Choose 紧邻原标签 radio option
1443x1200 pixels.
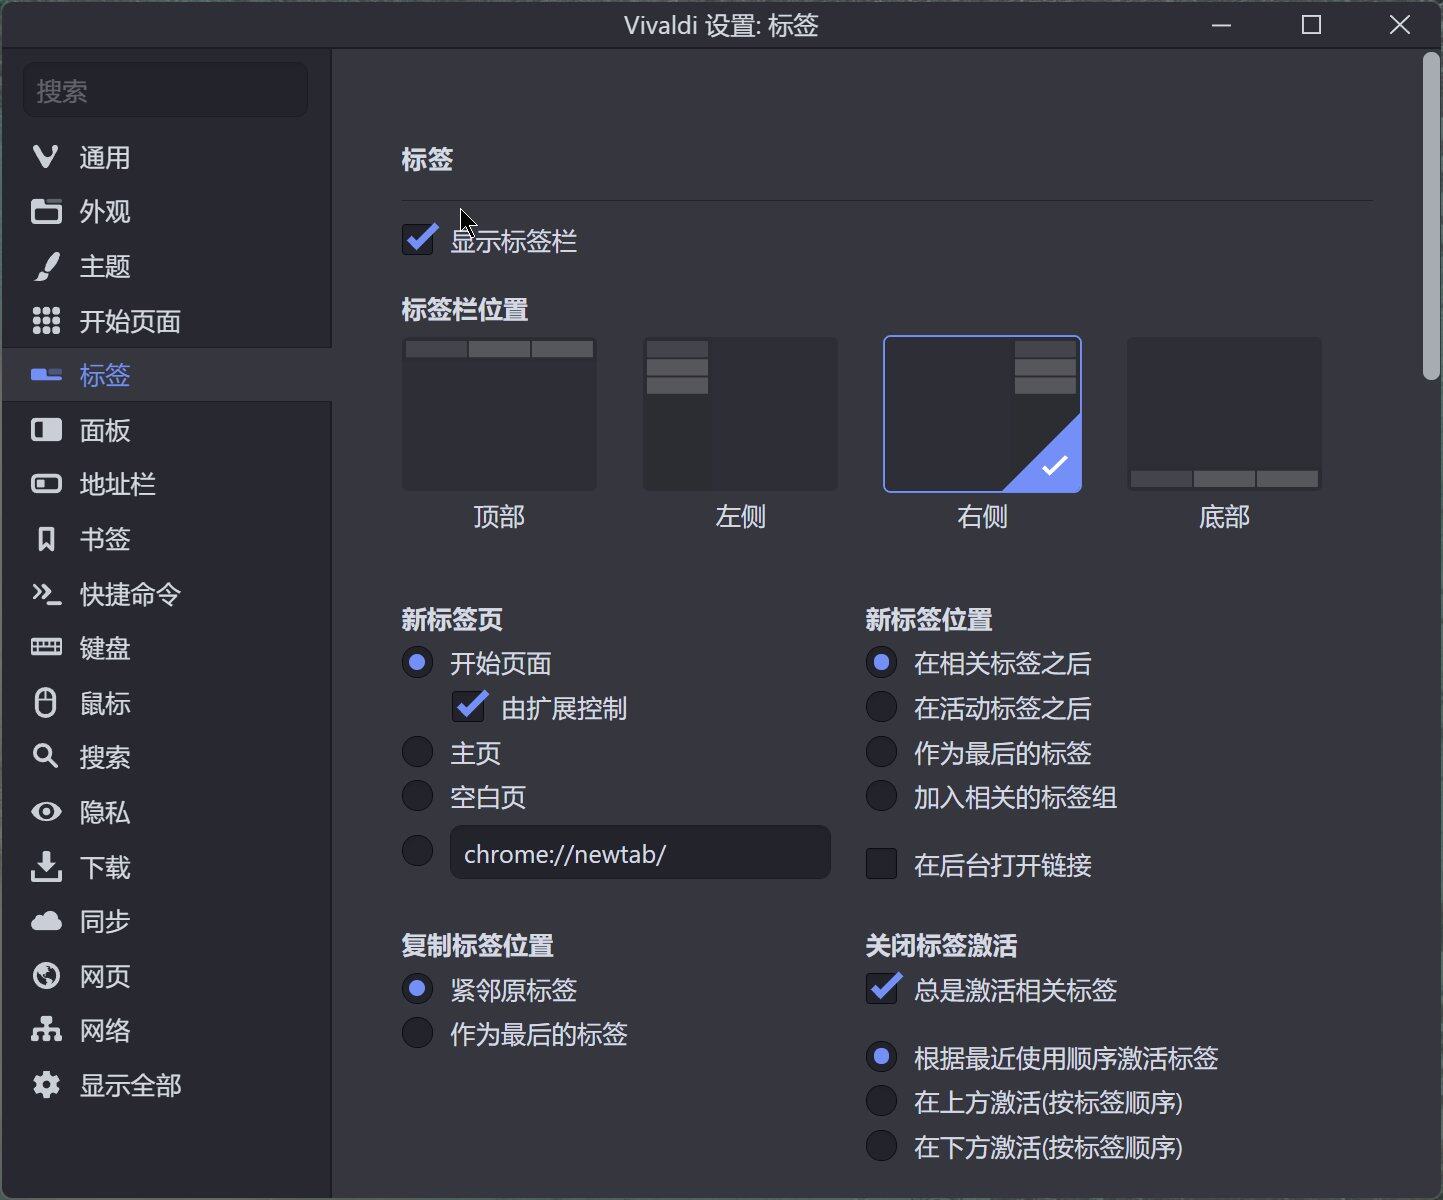(x=417, y=989)
